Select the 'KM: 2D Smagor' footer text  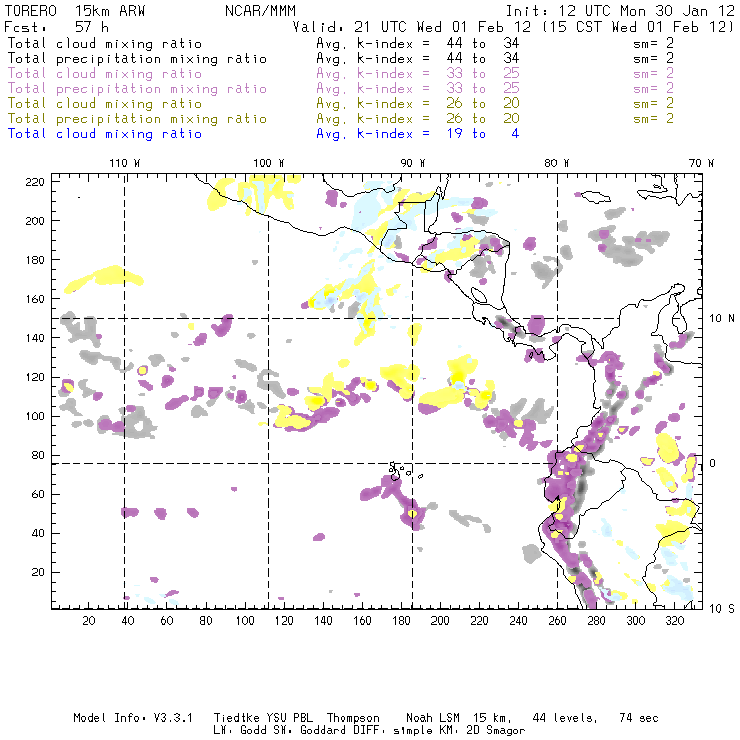pos(482,730)
